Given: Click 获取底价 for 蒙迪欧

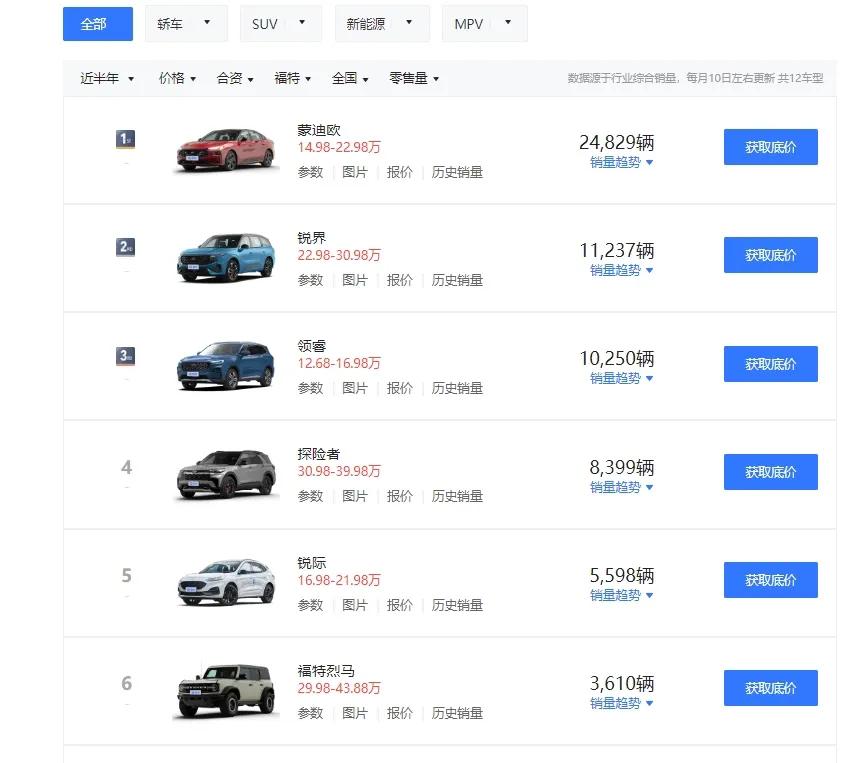Looking at the screenshot, I should click(x=771, y=147).
